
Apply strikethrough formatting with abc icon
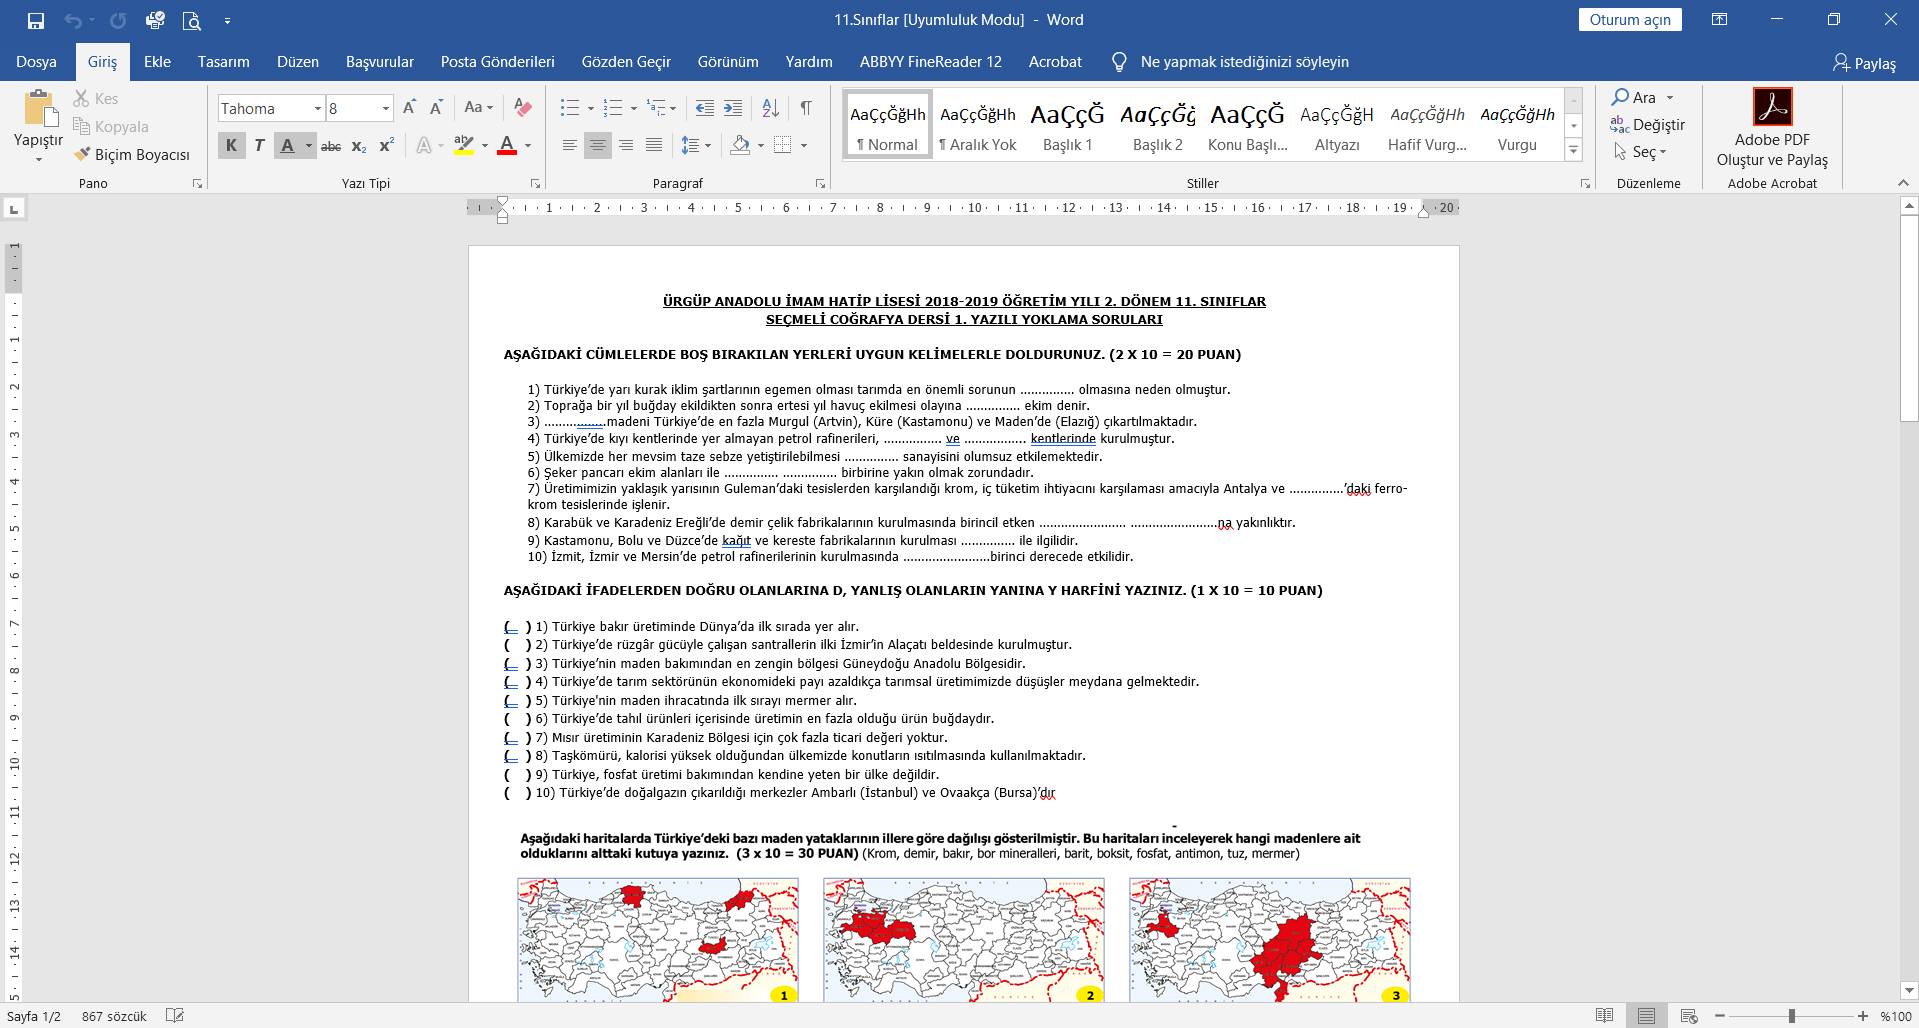(x=331, y=146)
